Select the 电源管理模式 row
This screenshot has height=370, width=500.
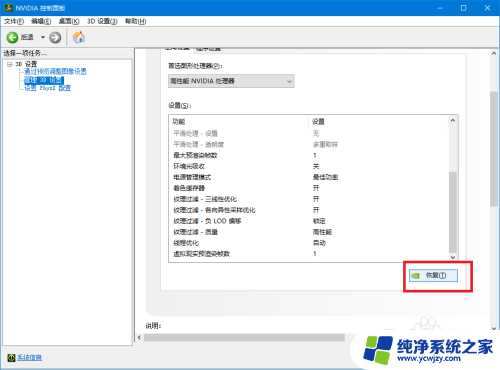309,177
